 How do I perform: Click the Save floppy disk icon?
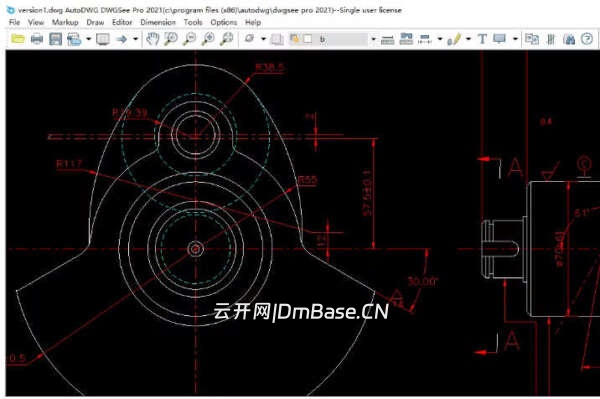click(55, 39)
